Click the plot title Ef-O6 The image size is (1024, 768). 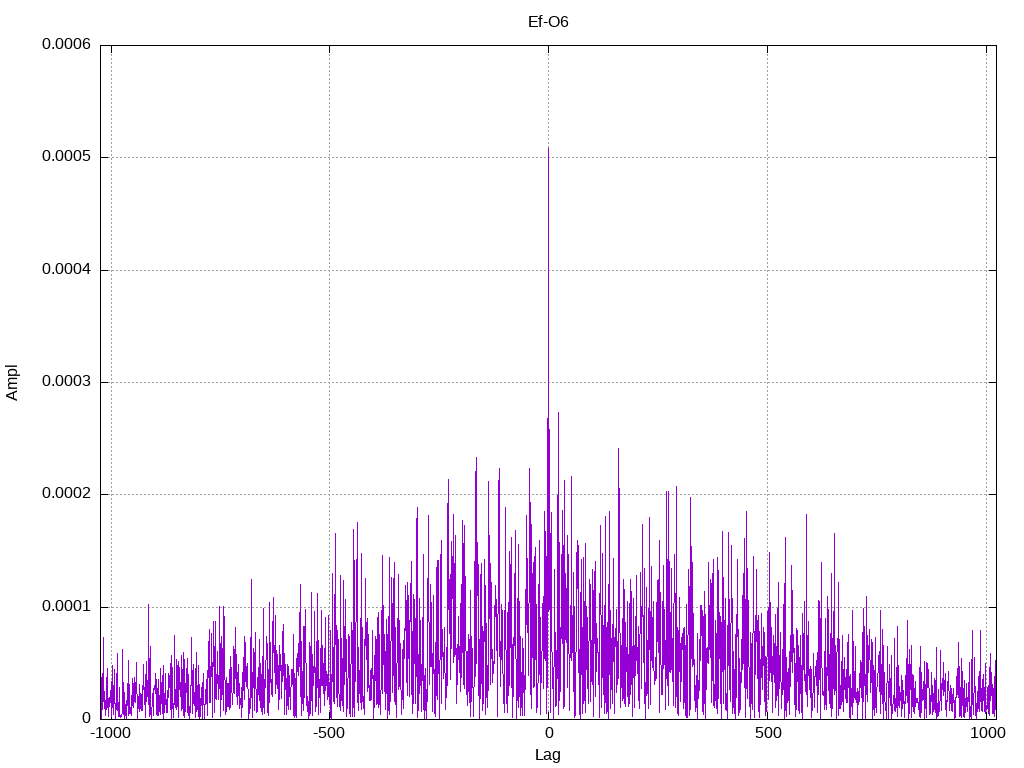[548, 22]
